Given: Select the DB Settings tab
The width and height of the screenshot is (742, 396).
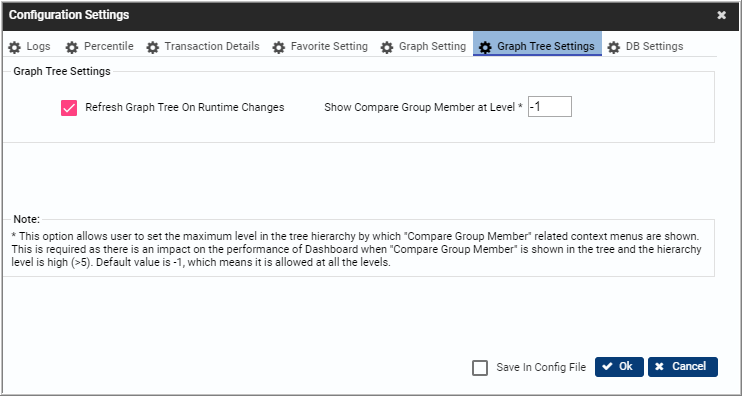Looking at the screenshot, I should (645, 47).
